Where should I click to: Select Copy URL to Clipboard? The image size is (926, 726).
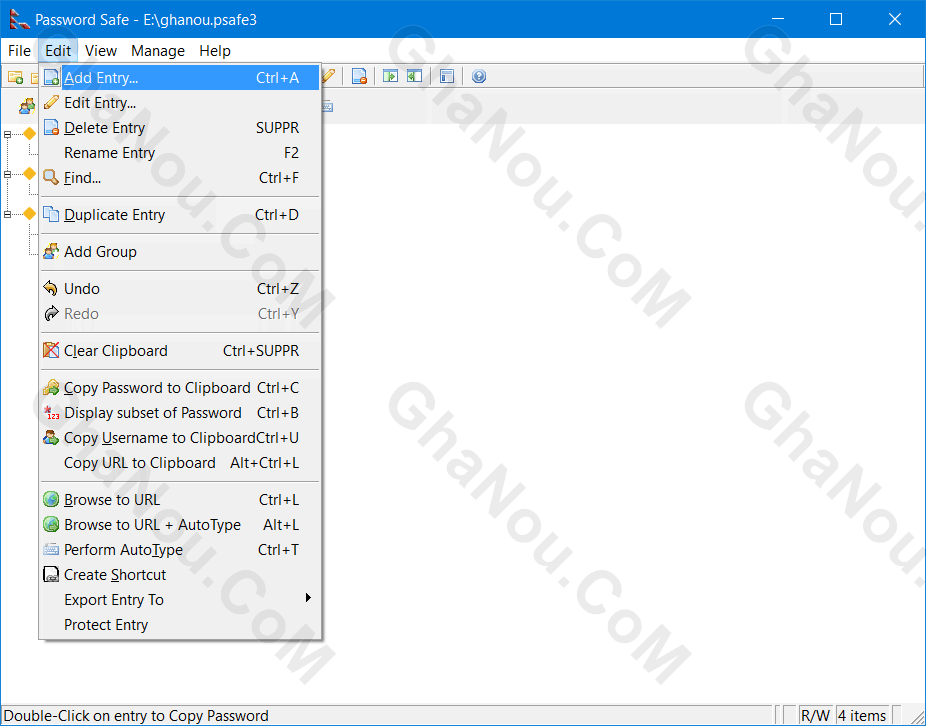coord(180,463)
